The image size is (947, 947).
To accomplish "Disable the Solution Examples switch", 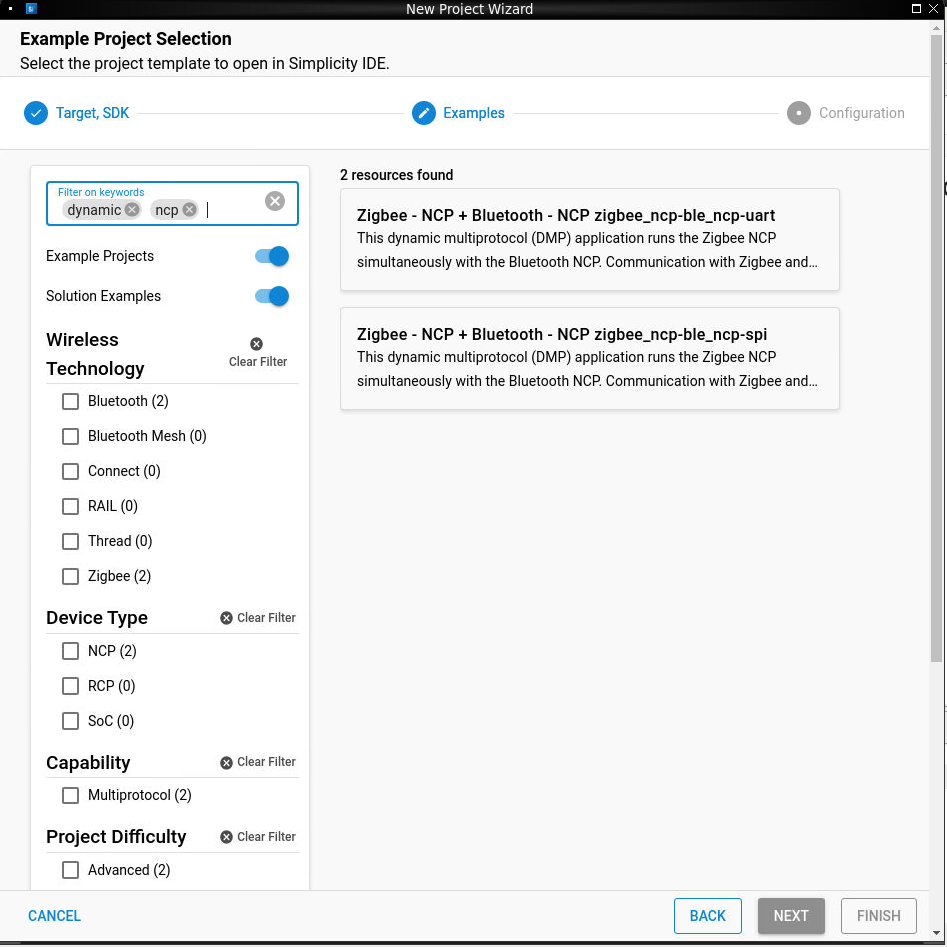I will point(272,296).
